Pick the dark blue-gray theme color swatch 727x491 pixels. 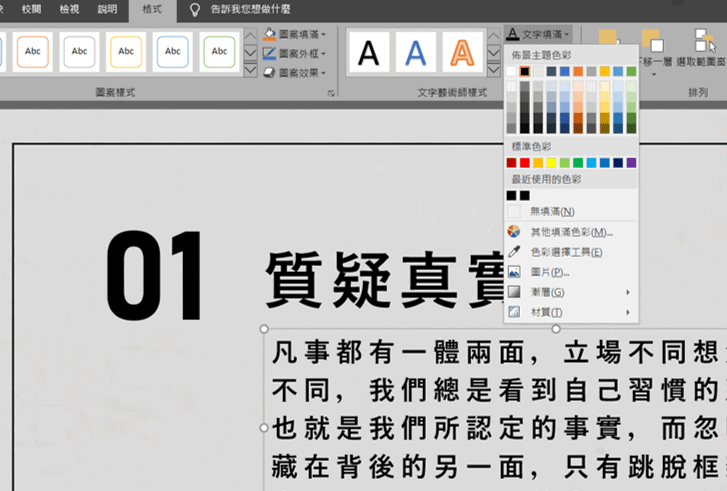pyautogui.click(x=551, y=71)
